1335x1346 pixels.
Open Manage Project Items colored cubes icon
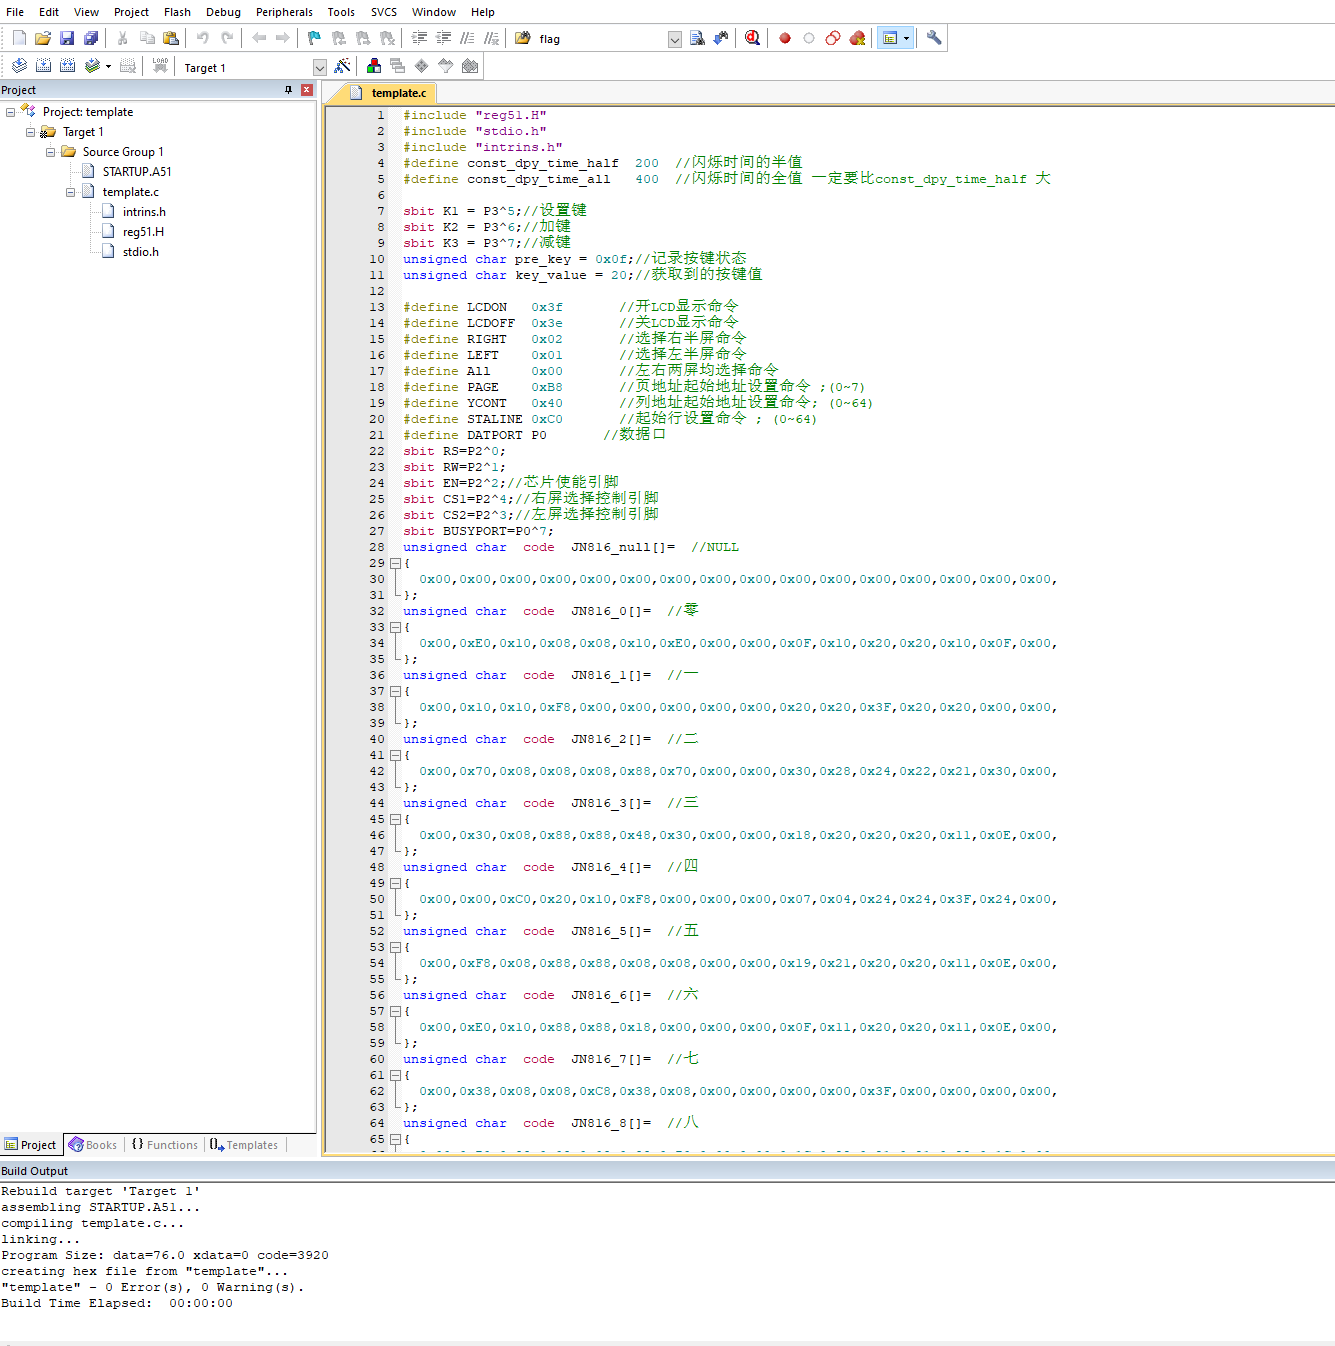click(x=374, y=66)
